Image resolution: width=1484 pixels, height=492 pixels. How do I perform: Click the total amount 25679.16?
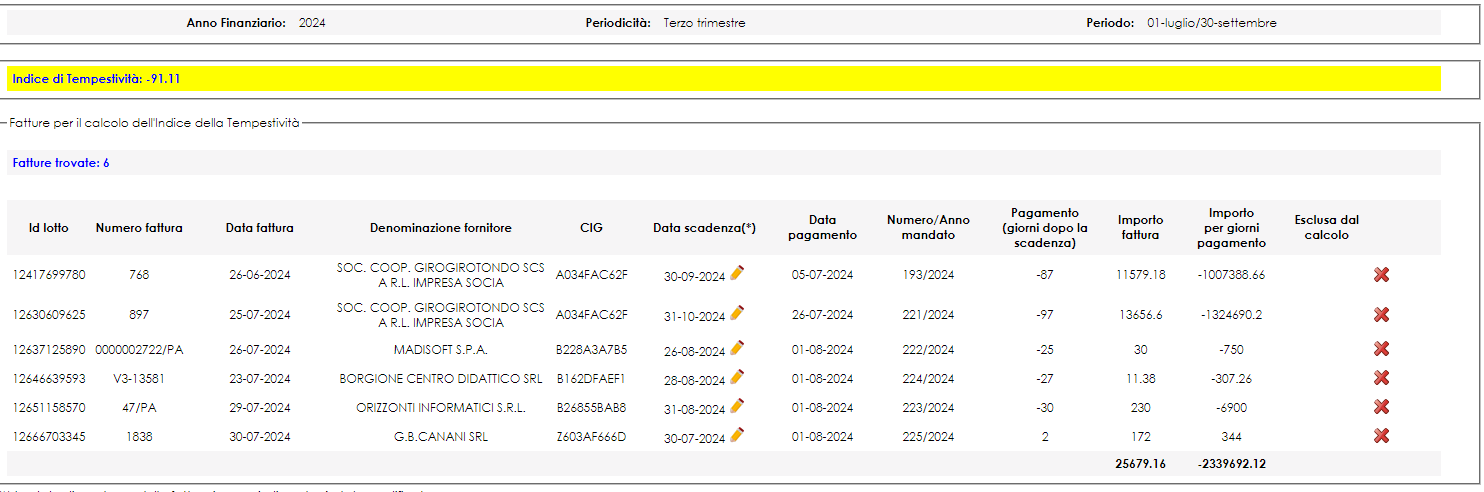point(1140,464)
